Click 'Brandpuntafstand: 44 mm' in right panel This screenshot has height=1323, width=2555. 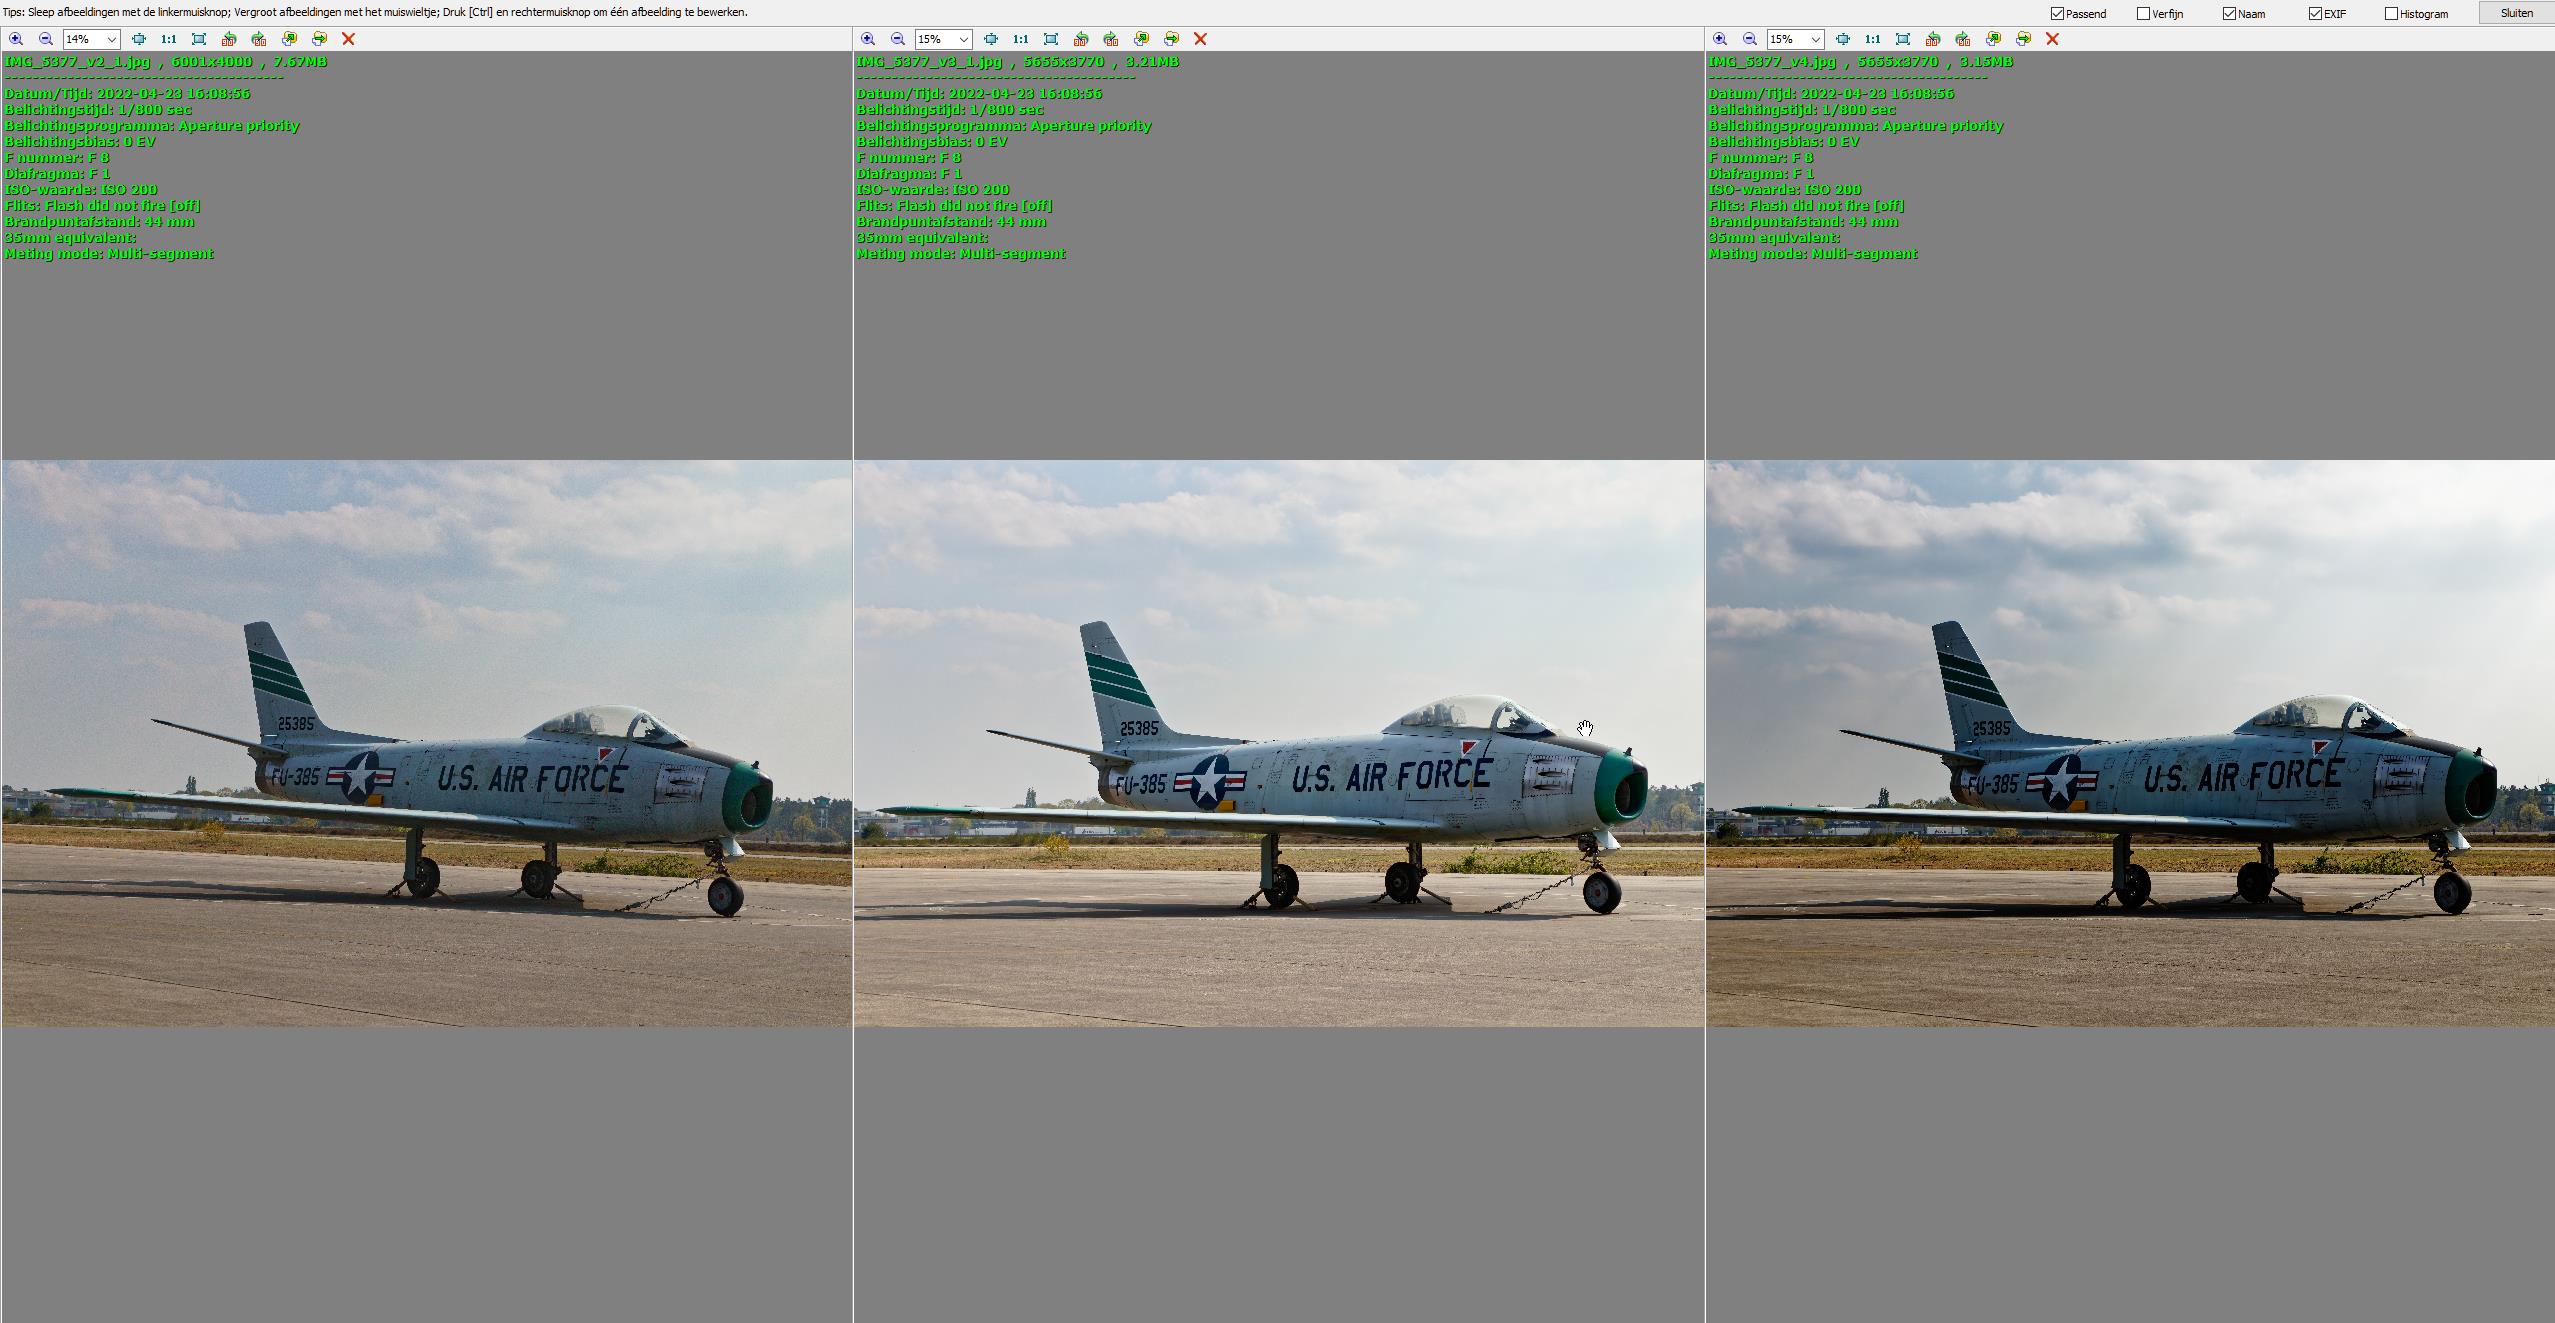click(1803, 221)
